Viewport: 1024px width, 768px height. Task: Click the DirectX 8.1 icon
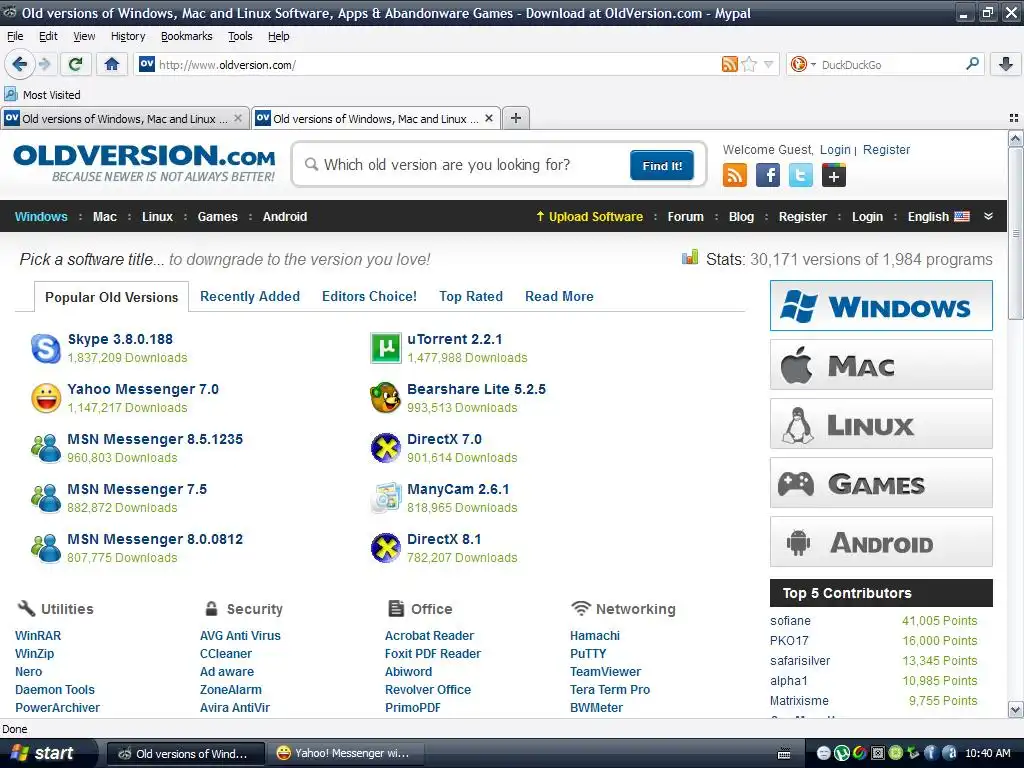click(385, 548)
